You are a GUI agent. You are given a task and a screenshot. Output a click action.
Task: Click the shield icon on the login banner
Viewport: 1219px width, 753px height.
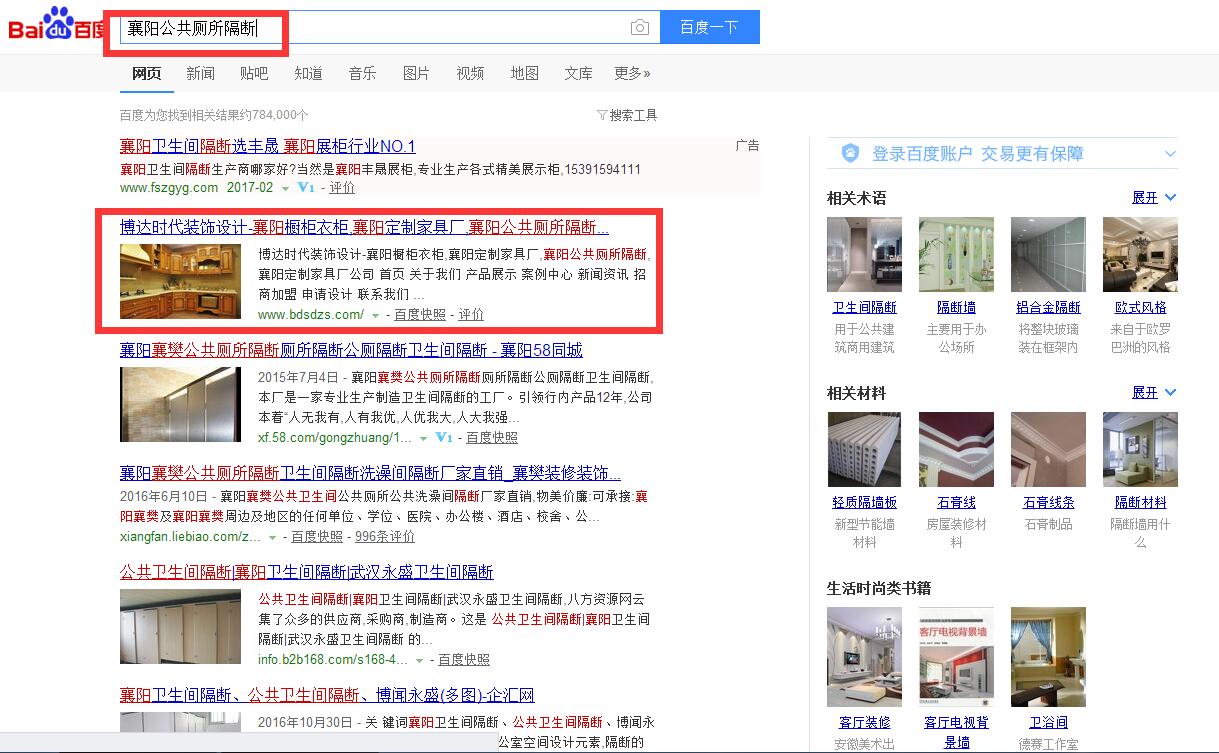coord(850,153)
